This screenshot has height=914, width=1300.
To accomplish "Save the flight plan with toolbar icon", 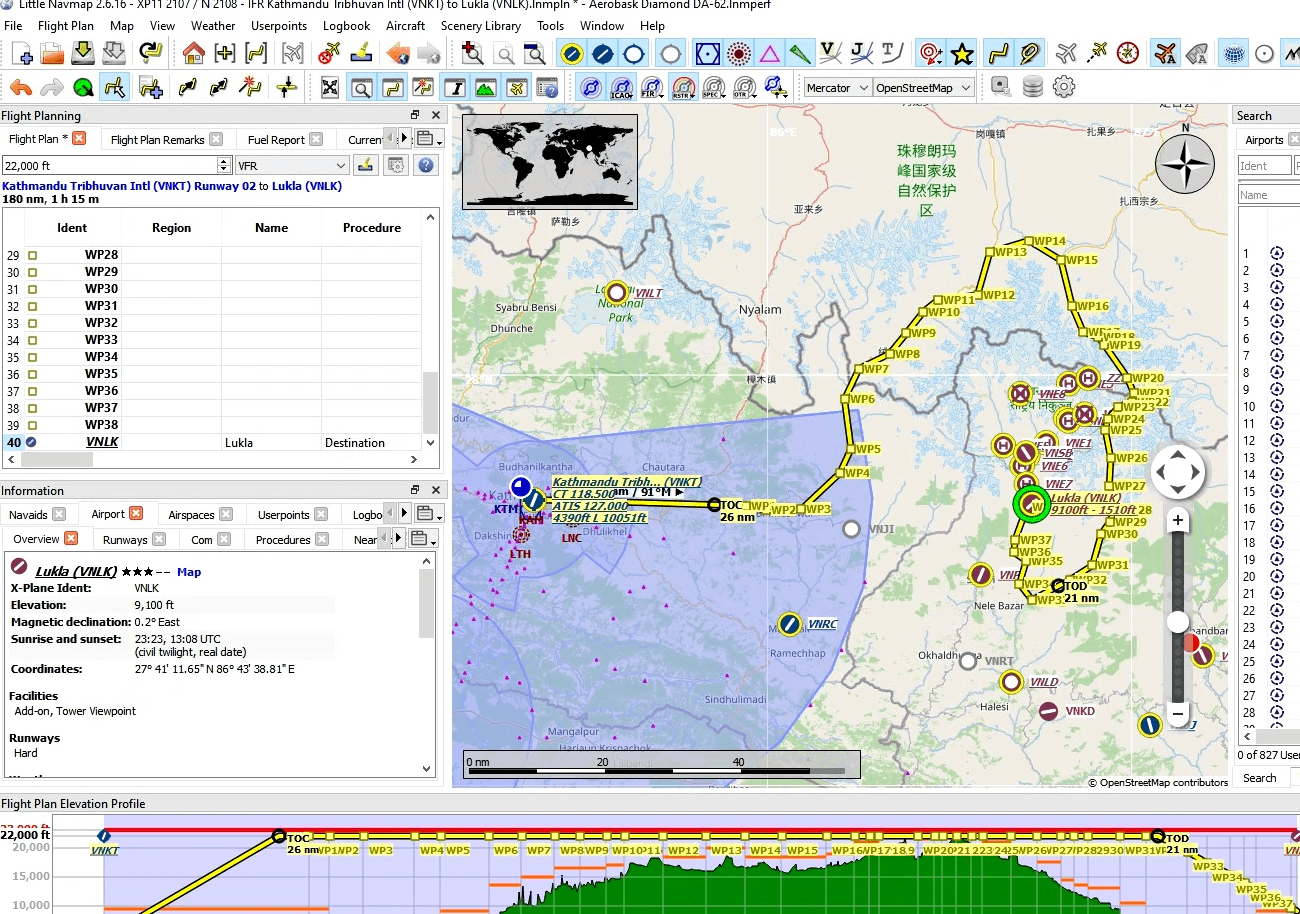I will (83, 53).
